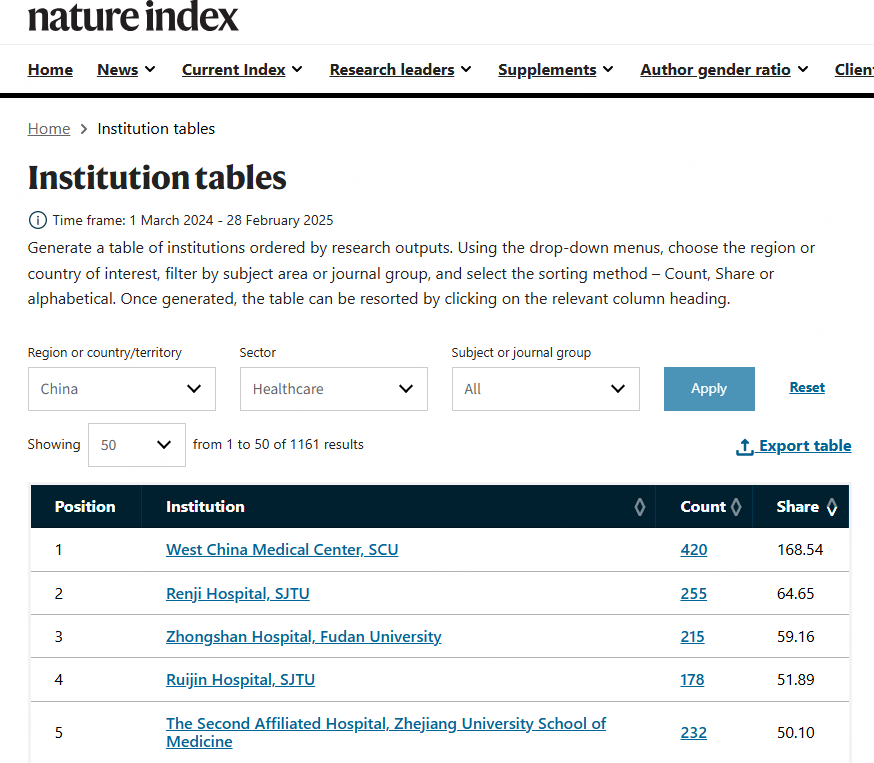Open the China region dropdown
The width and height of the screenshot is (874, 763).
tap(122, 389)
